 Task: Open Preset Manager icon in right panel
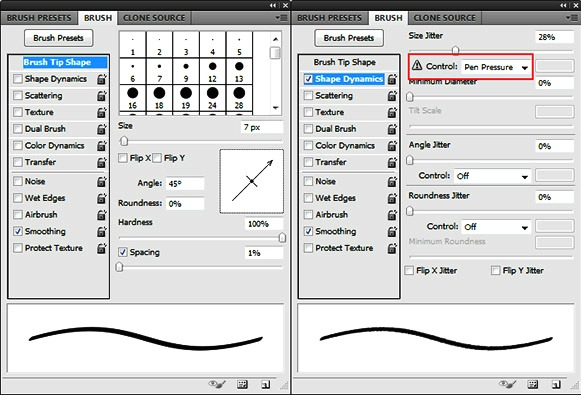pyautogui.click(x=532, y=384)
